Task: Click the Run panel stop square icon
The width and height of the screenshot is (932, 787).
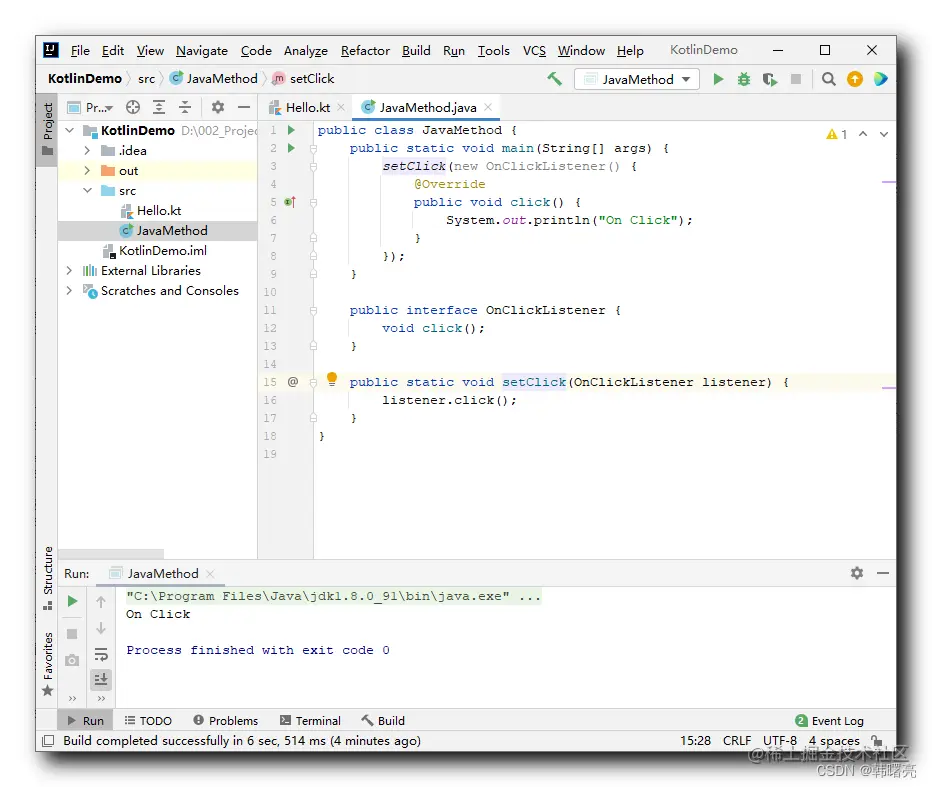Action: click(72, 634)
